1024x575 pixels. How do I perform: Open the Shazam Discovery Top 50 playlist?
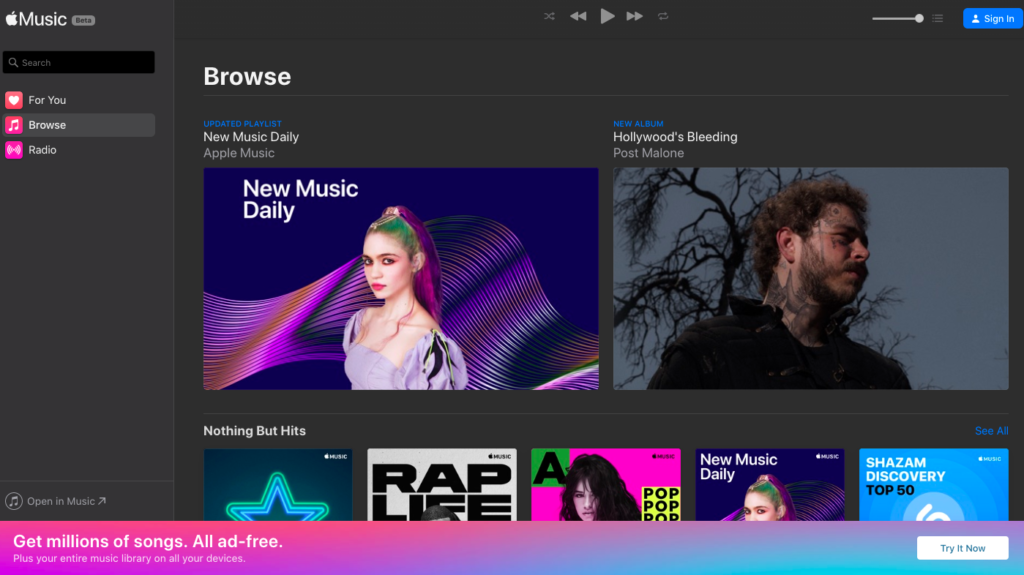(x=934, y=484)
